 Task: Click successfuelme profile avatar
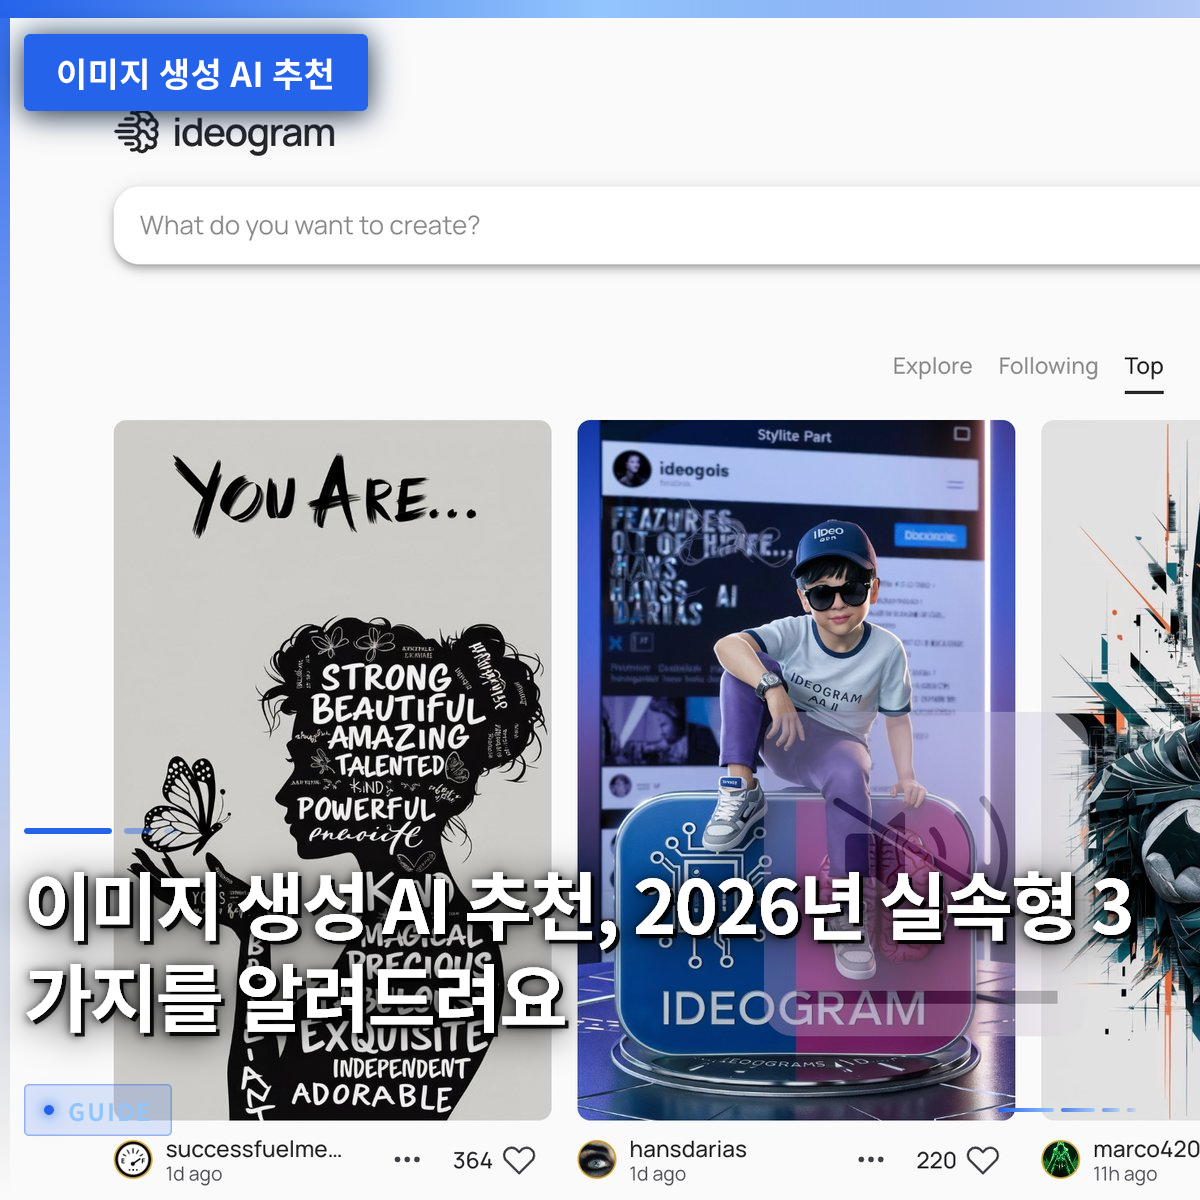[133, 1160]
